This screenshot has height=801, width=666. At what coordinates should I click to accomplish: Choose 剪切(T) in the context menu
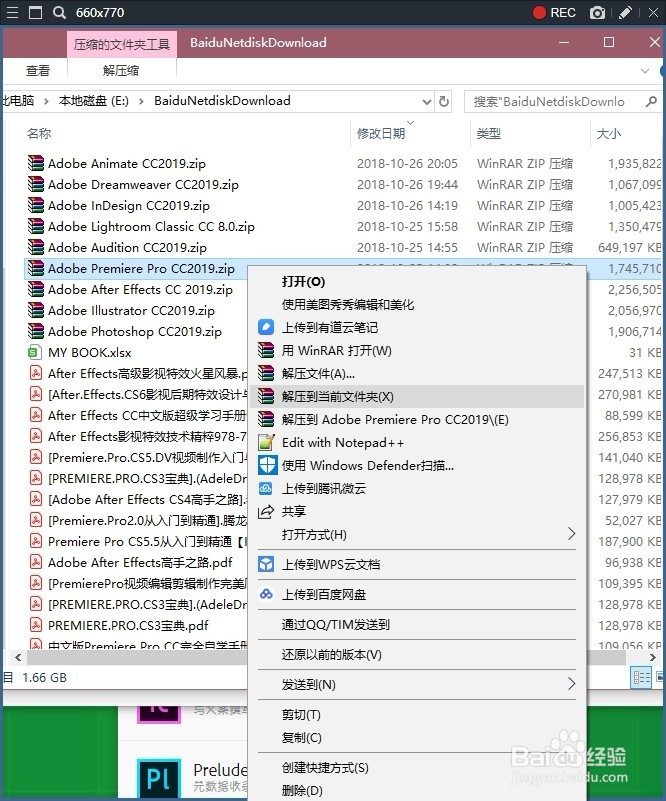tap(301, 714)
